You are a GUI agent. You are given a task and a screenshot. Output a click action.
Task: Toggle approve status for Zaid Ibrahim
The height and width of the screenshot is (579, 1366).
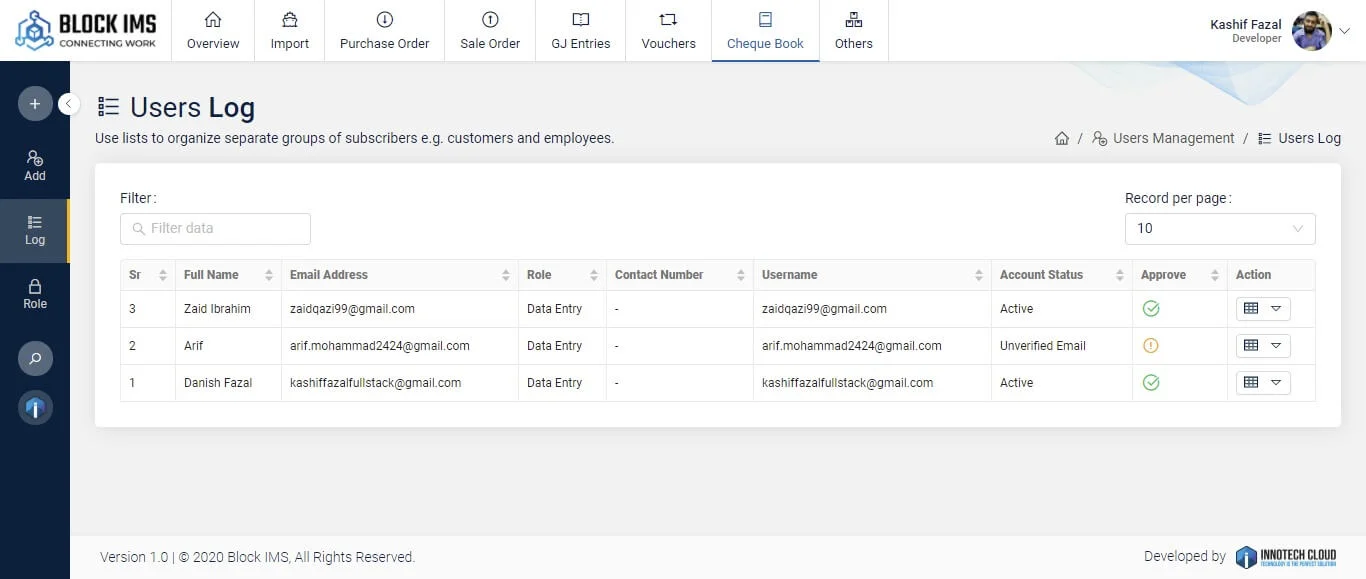(1151, 309)
